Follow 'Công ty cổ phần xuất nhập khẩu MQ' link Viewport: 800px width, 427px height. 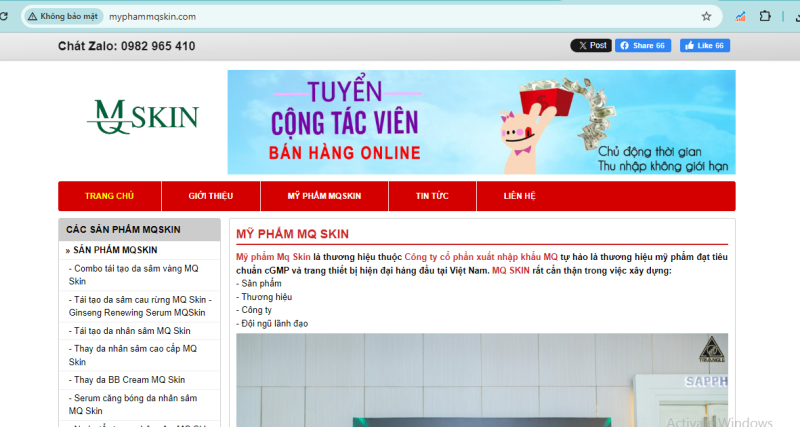point(481,257)
